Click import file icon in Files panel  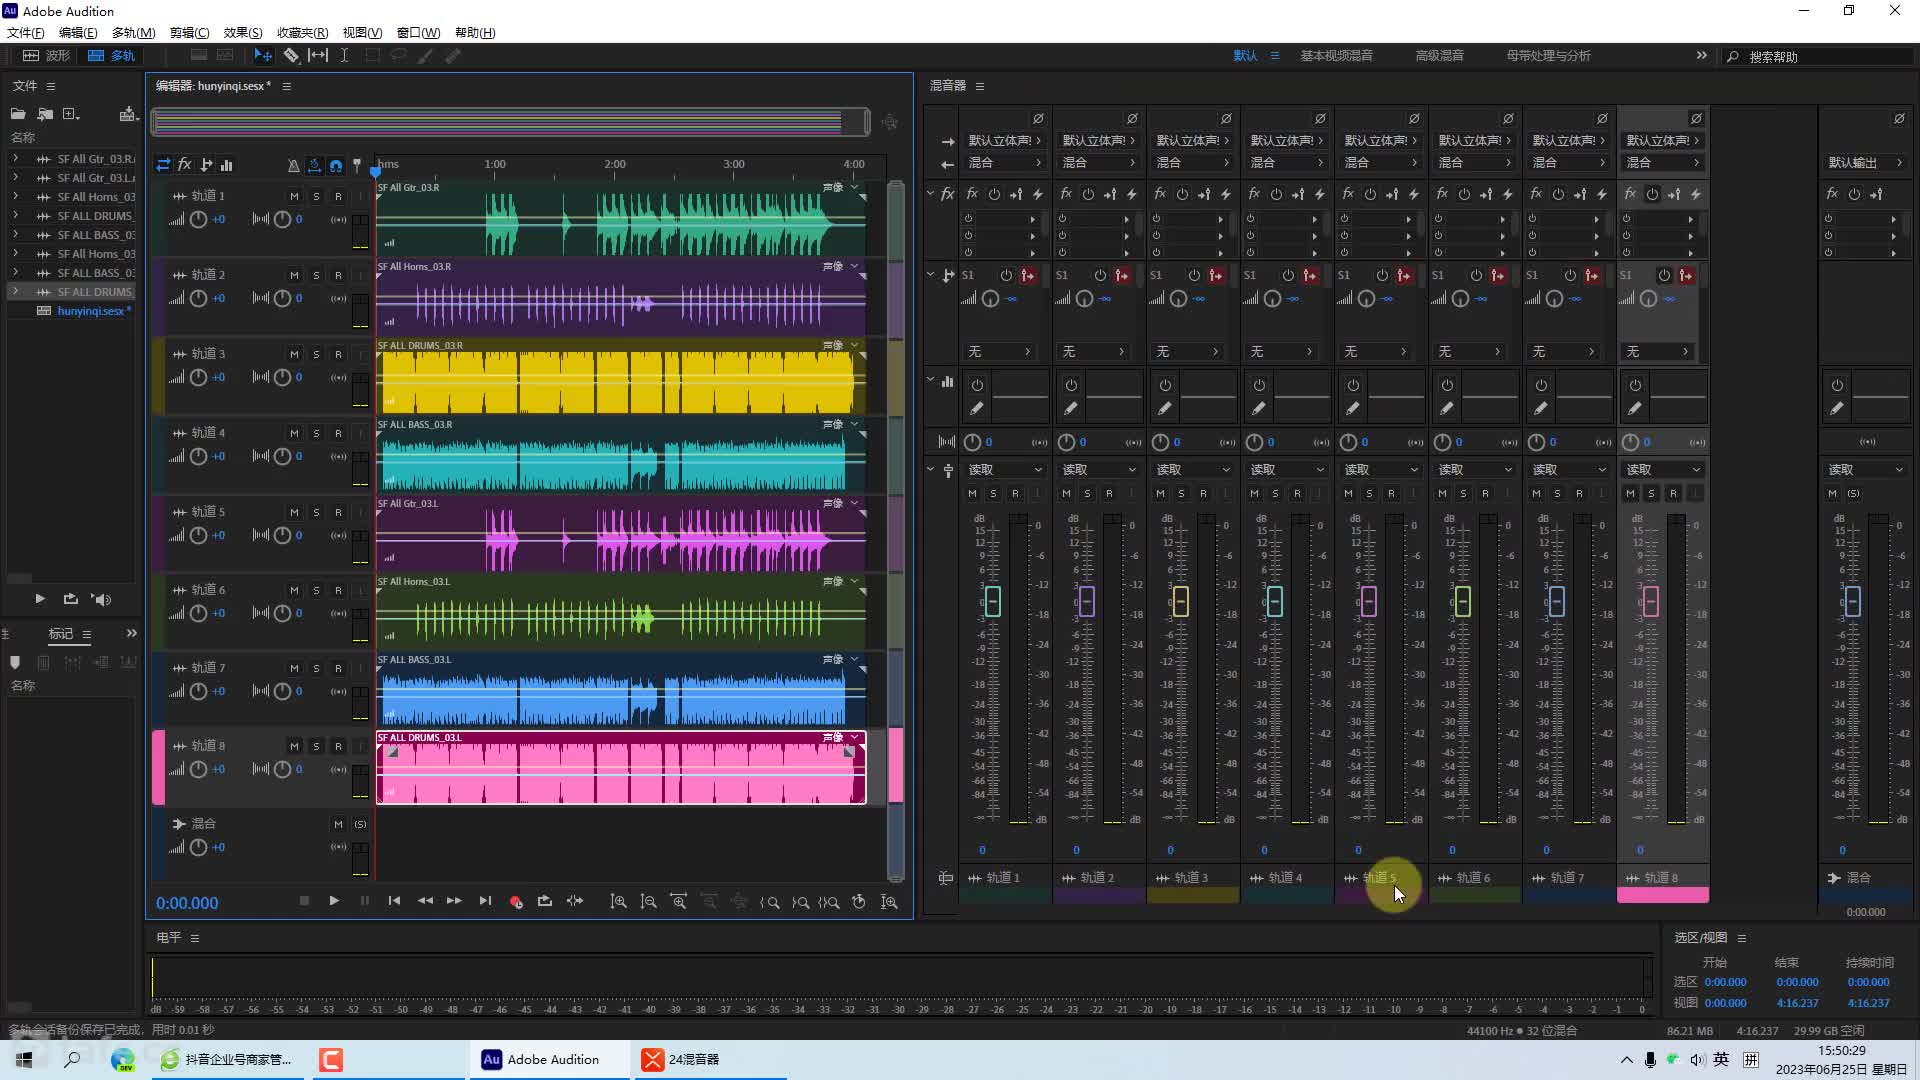(x=45, y=114)
